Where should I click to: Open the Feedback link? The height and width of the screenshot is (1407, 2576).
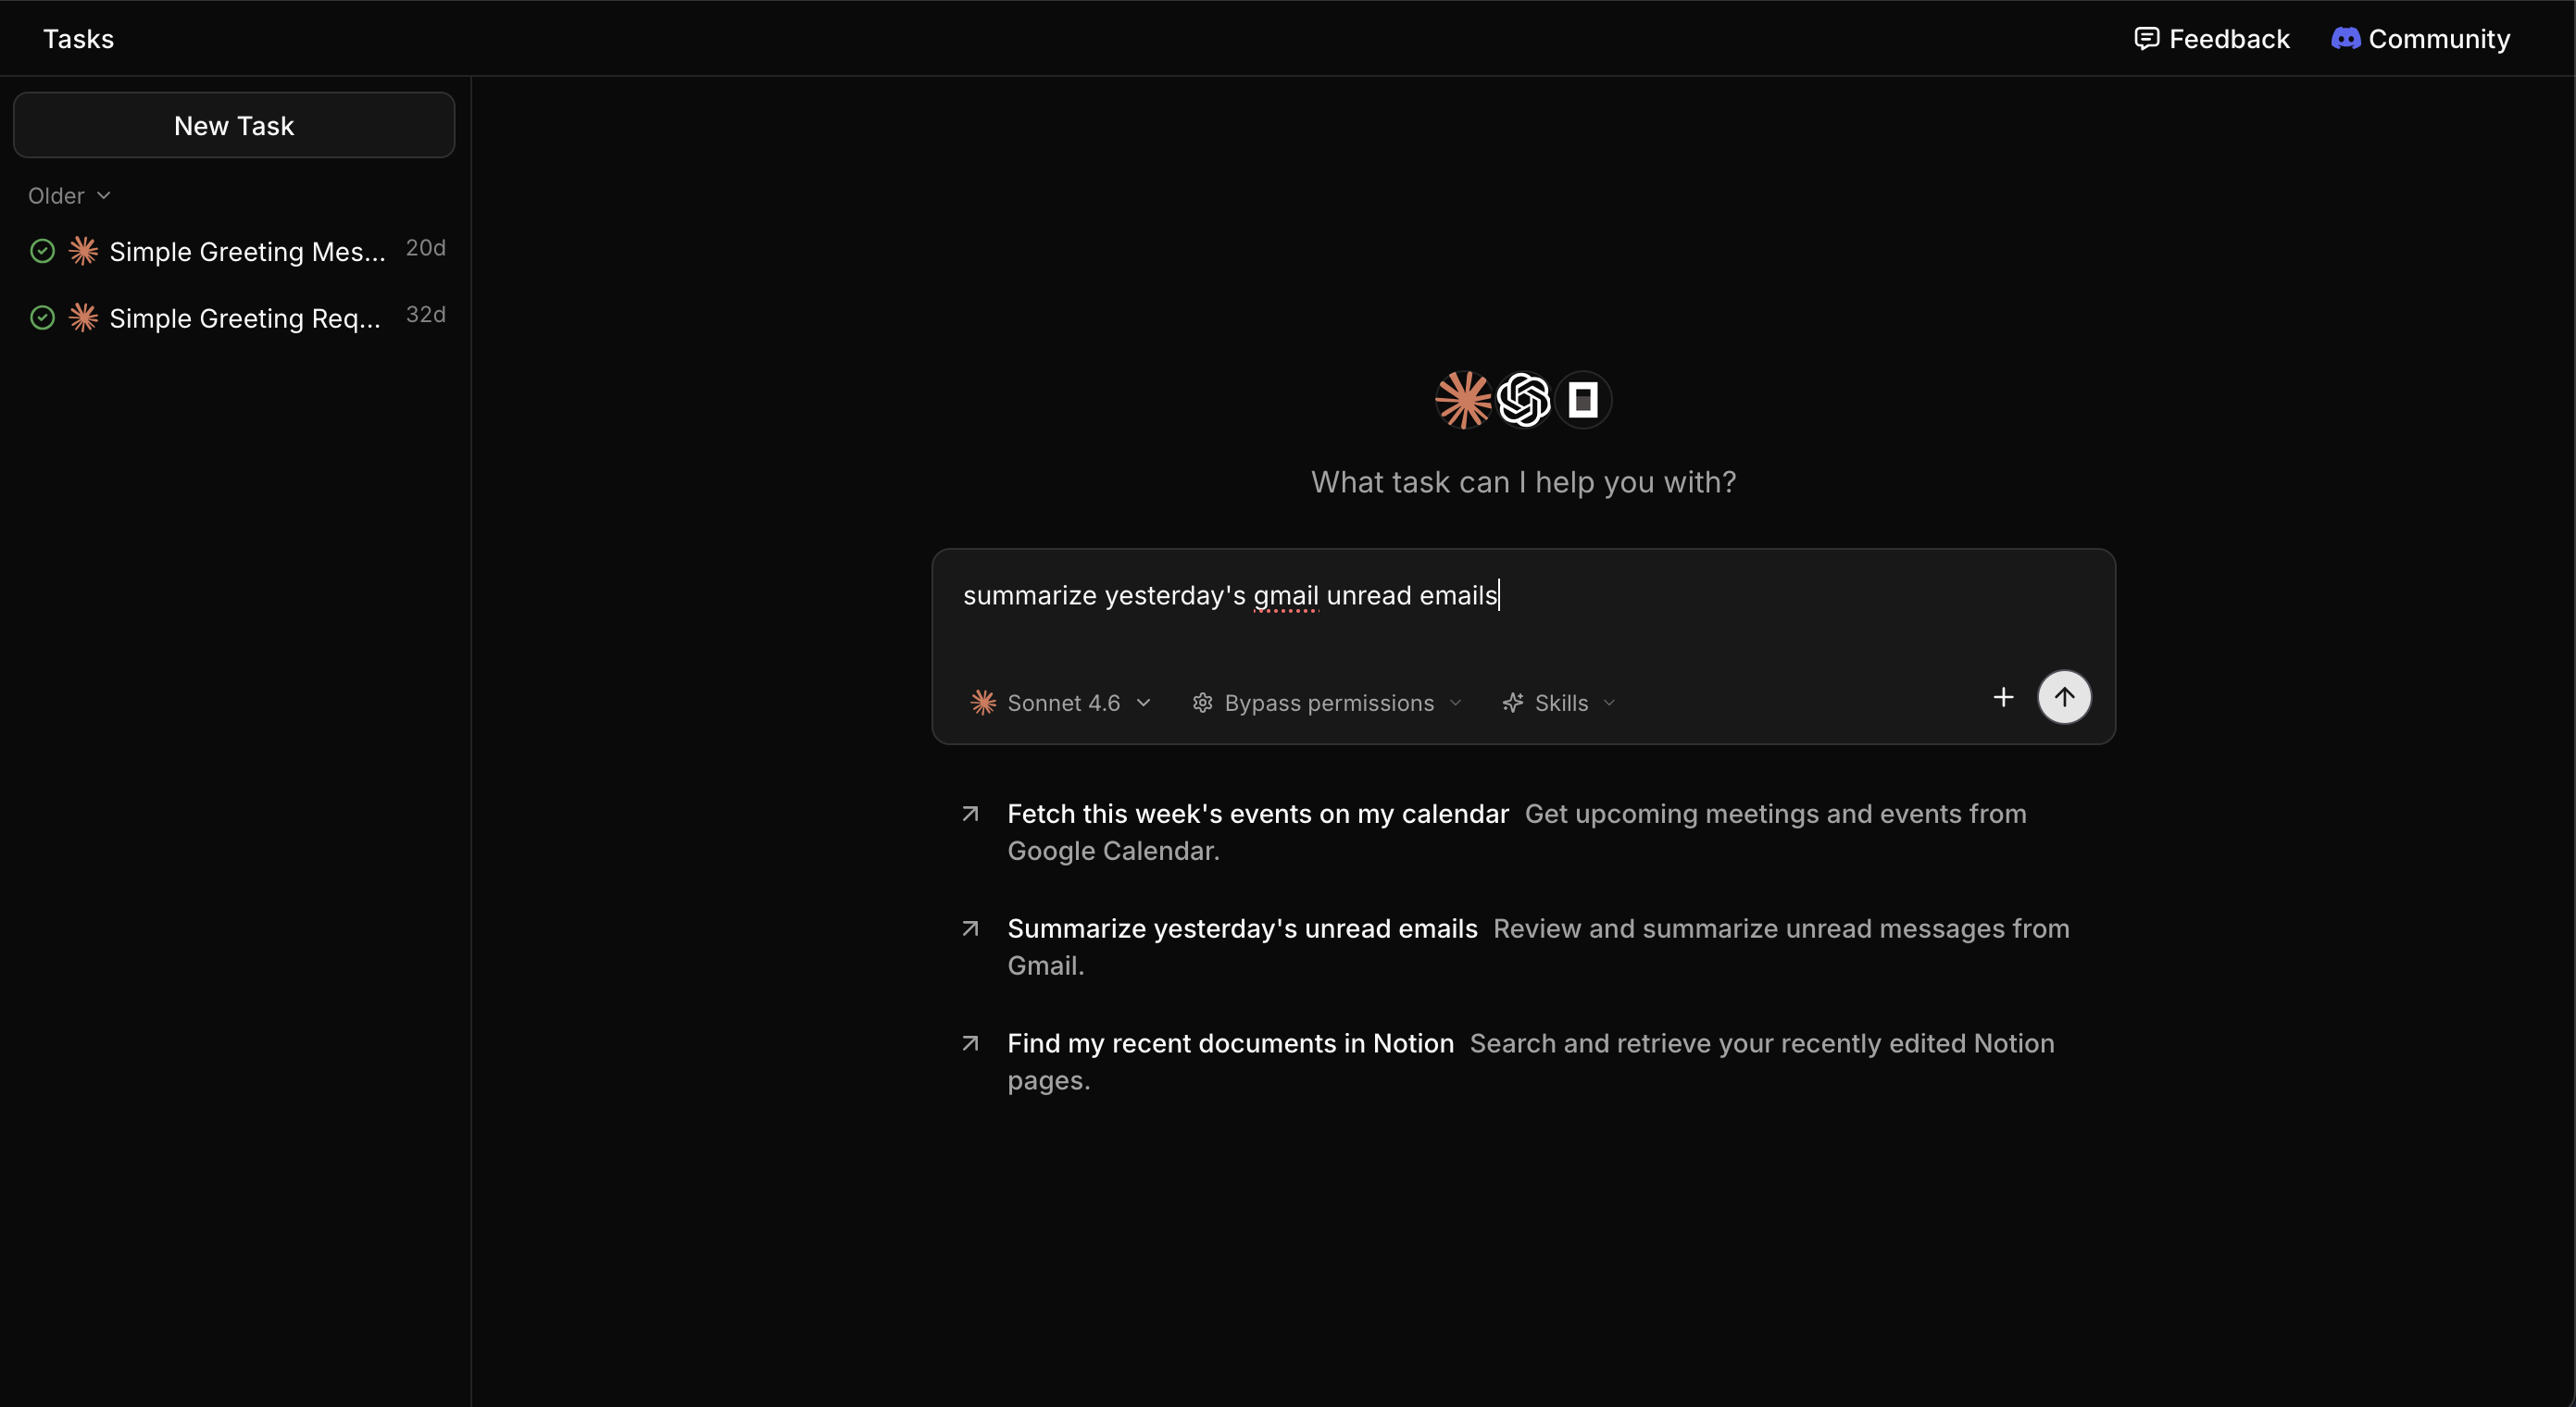[x=2211, y=39]
